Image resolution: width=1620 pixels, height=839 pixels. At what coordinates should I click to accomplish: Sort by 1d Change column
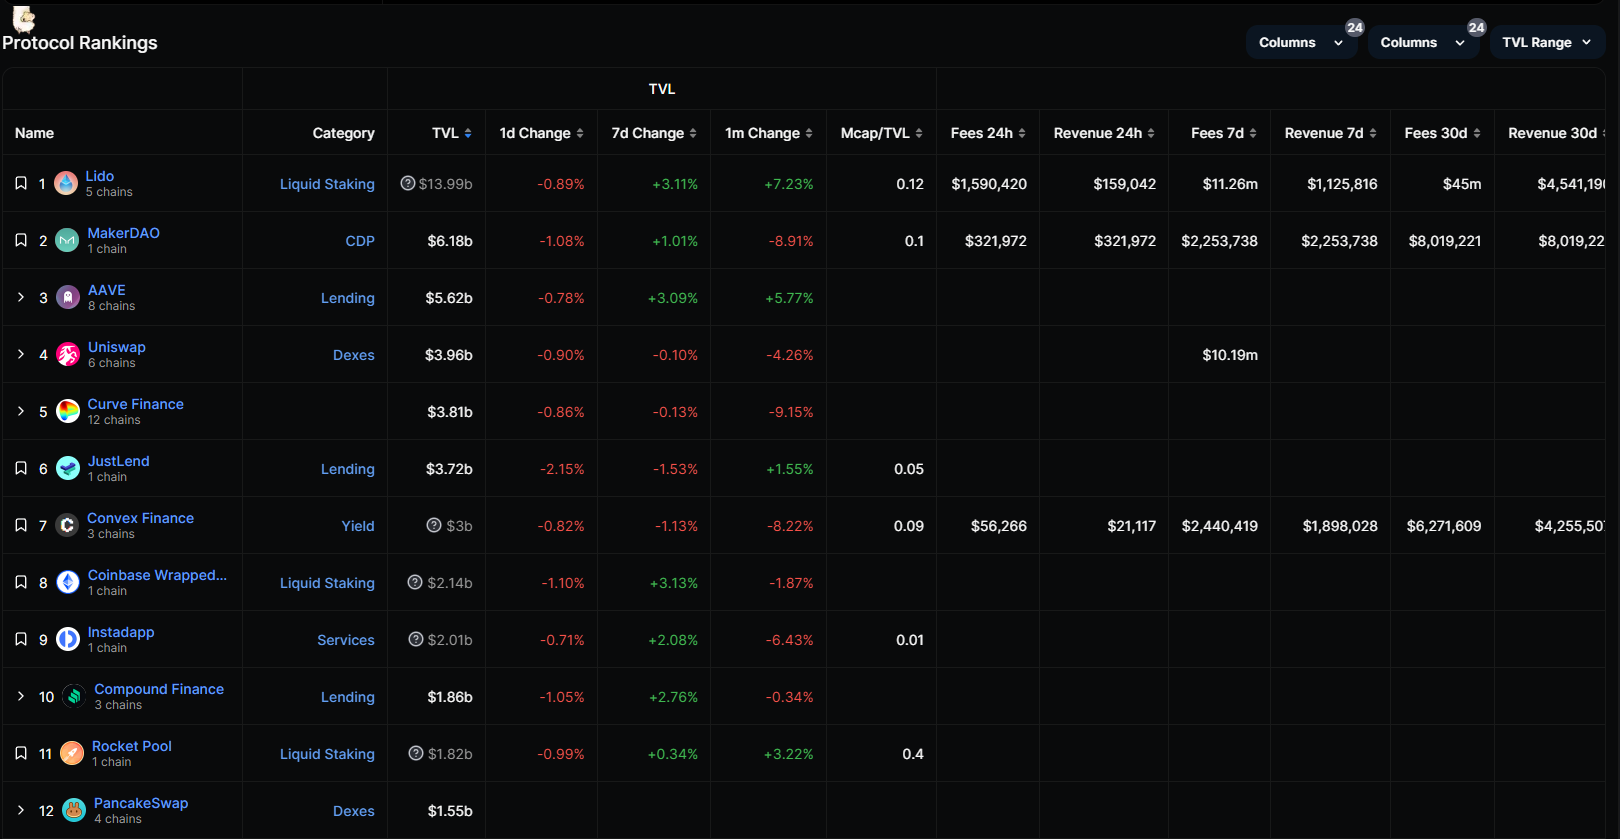pos(541,133)
